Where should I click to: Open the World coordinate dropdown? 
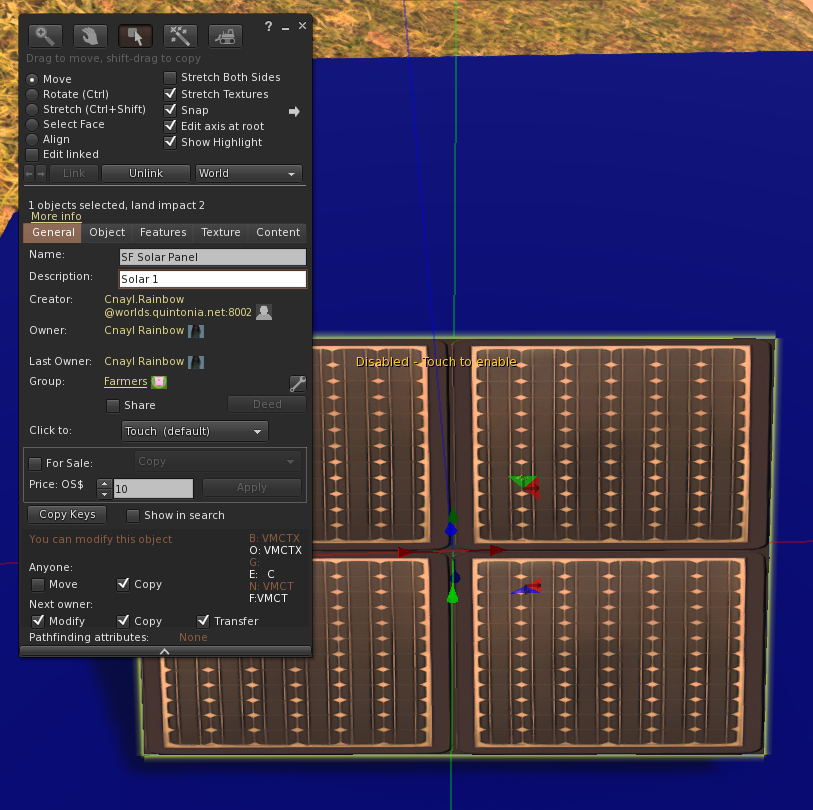tap(249, 173)
